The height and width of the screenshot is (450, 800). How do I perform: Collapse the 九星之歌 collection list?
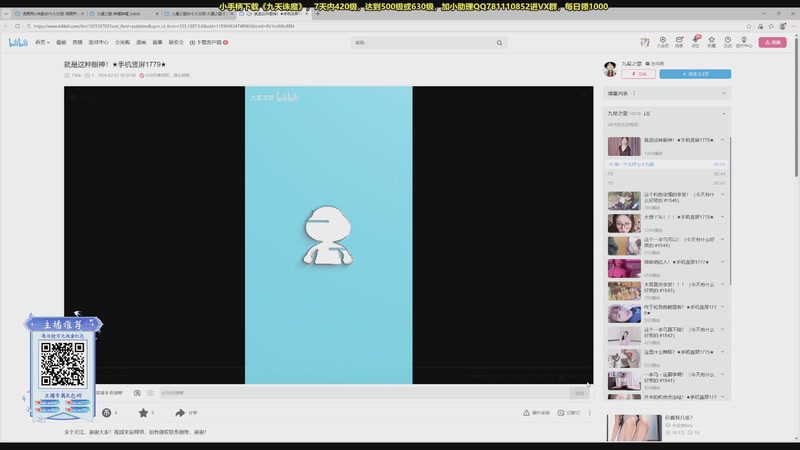coord(724,114)
